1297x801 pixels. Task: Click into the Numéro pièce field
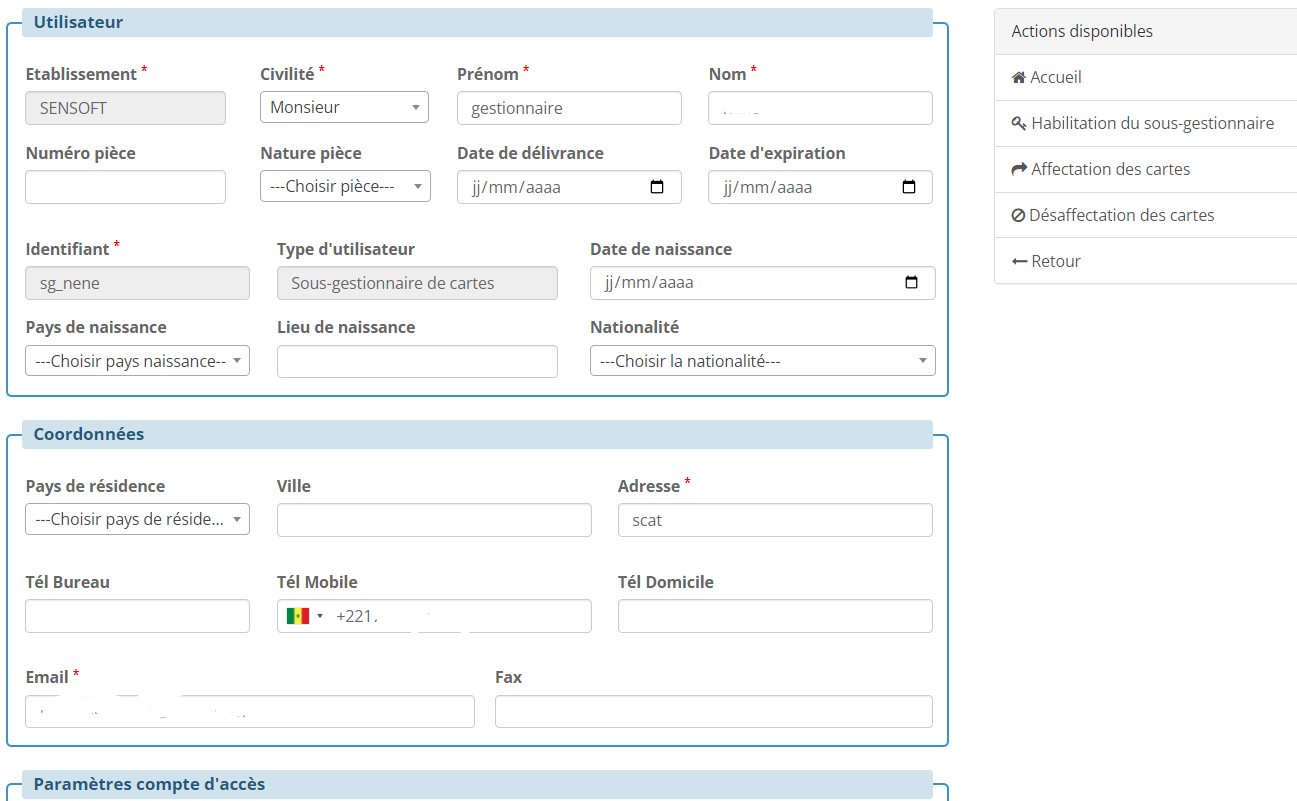coord(125,187)
